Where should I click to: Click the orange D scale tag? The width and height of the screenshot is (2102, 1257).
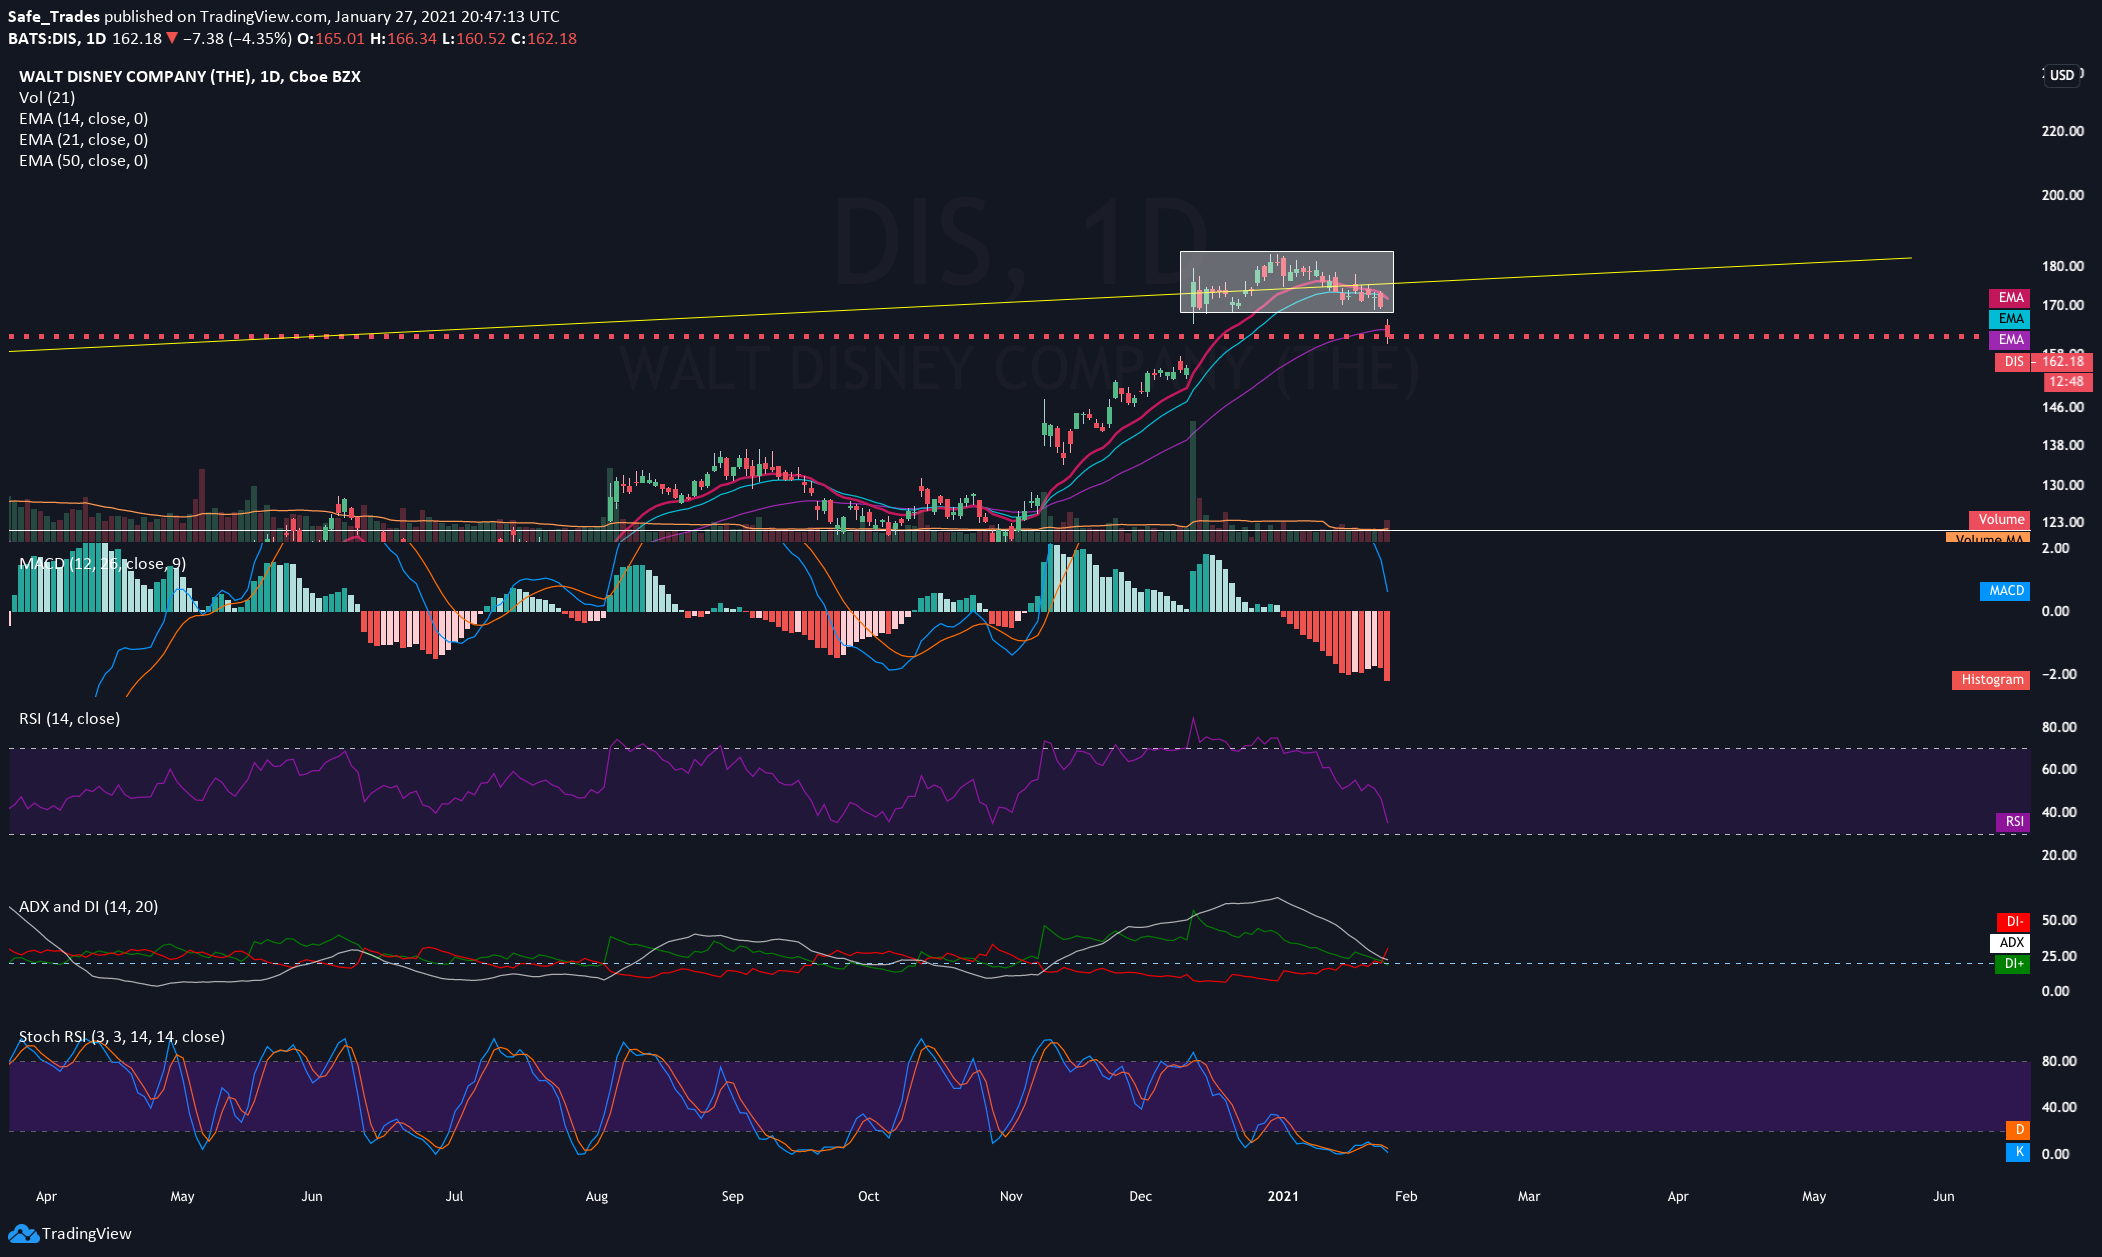pyautogui.click(x=2018, y=1130)
